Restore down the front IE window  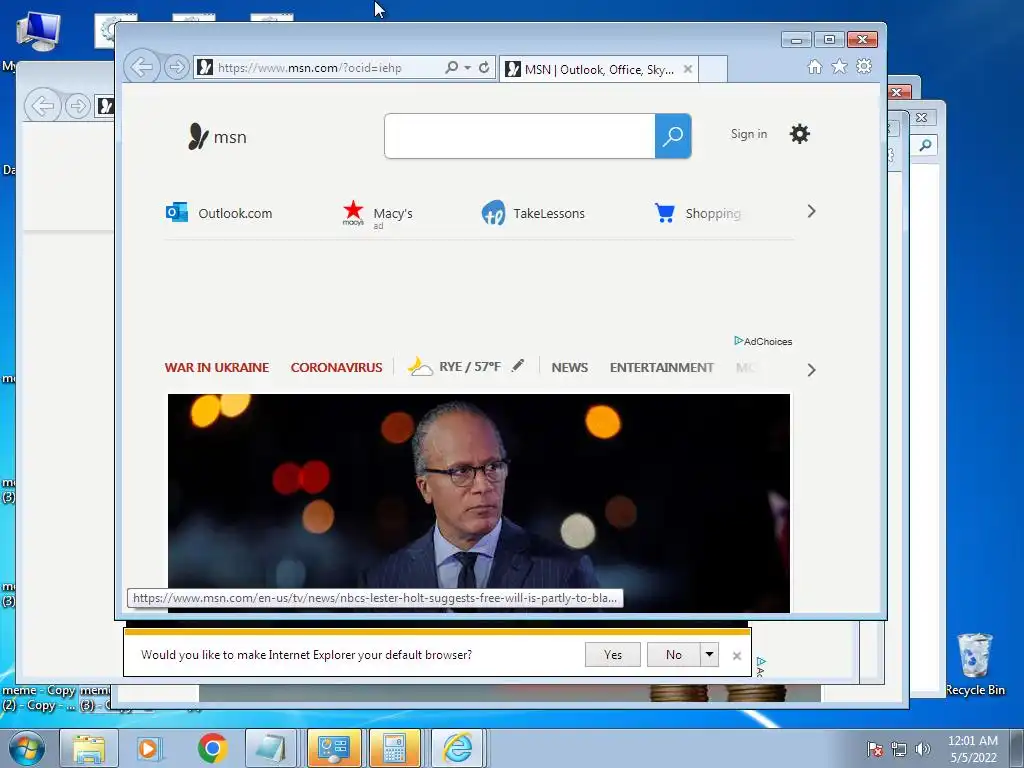point(829,40)
